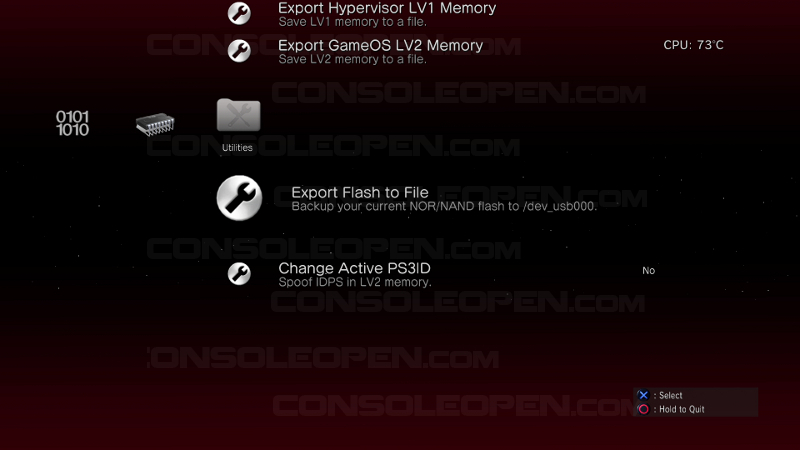Viewport: 800px width, 450px height.
Task: Open the Utilities folder icon
Action: (x=238, y=115)
